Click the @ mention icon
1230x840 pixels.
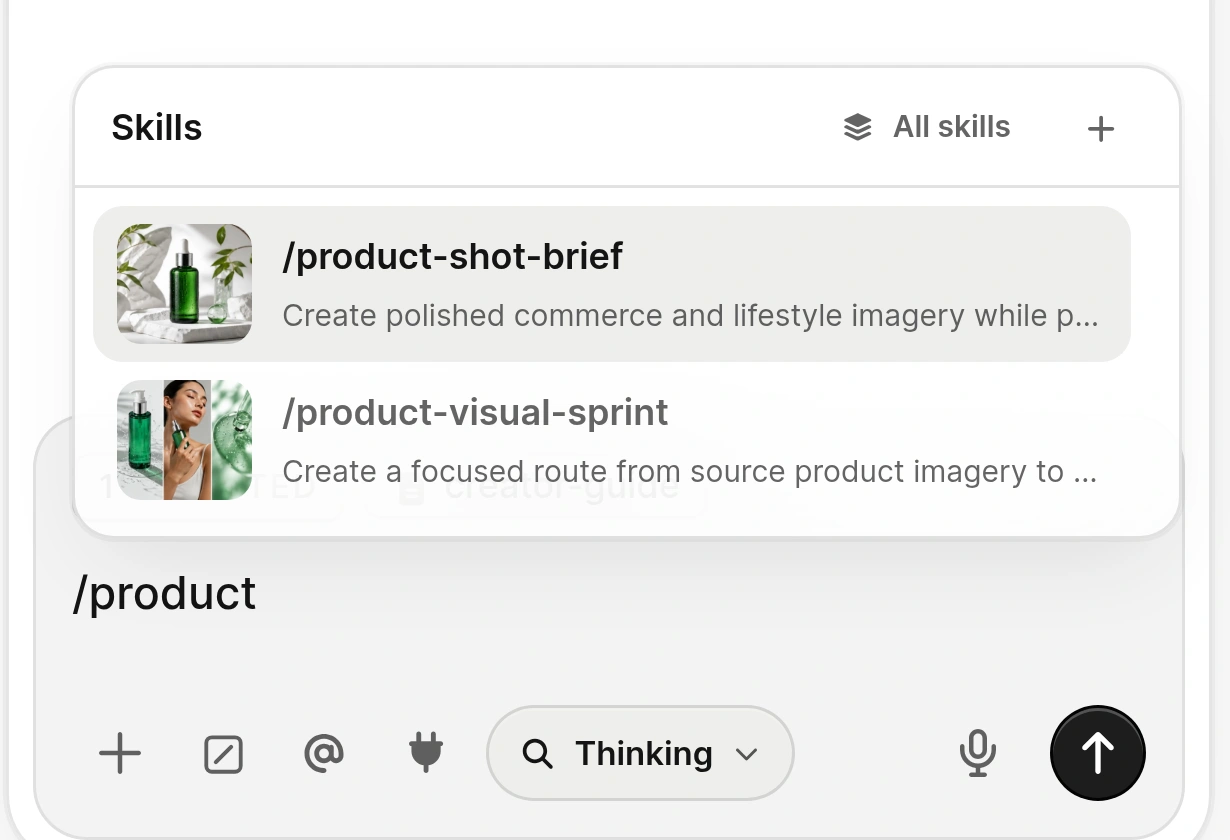tap(324, 753)
